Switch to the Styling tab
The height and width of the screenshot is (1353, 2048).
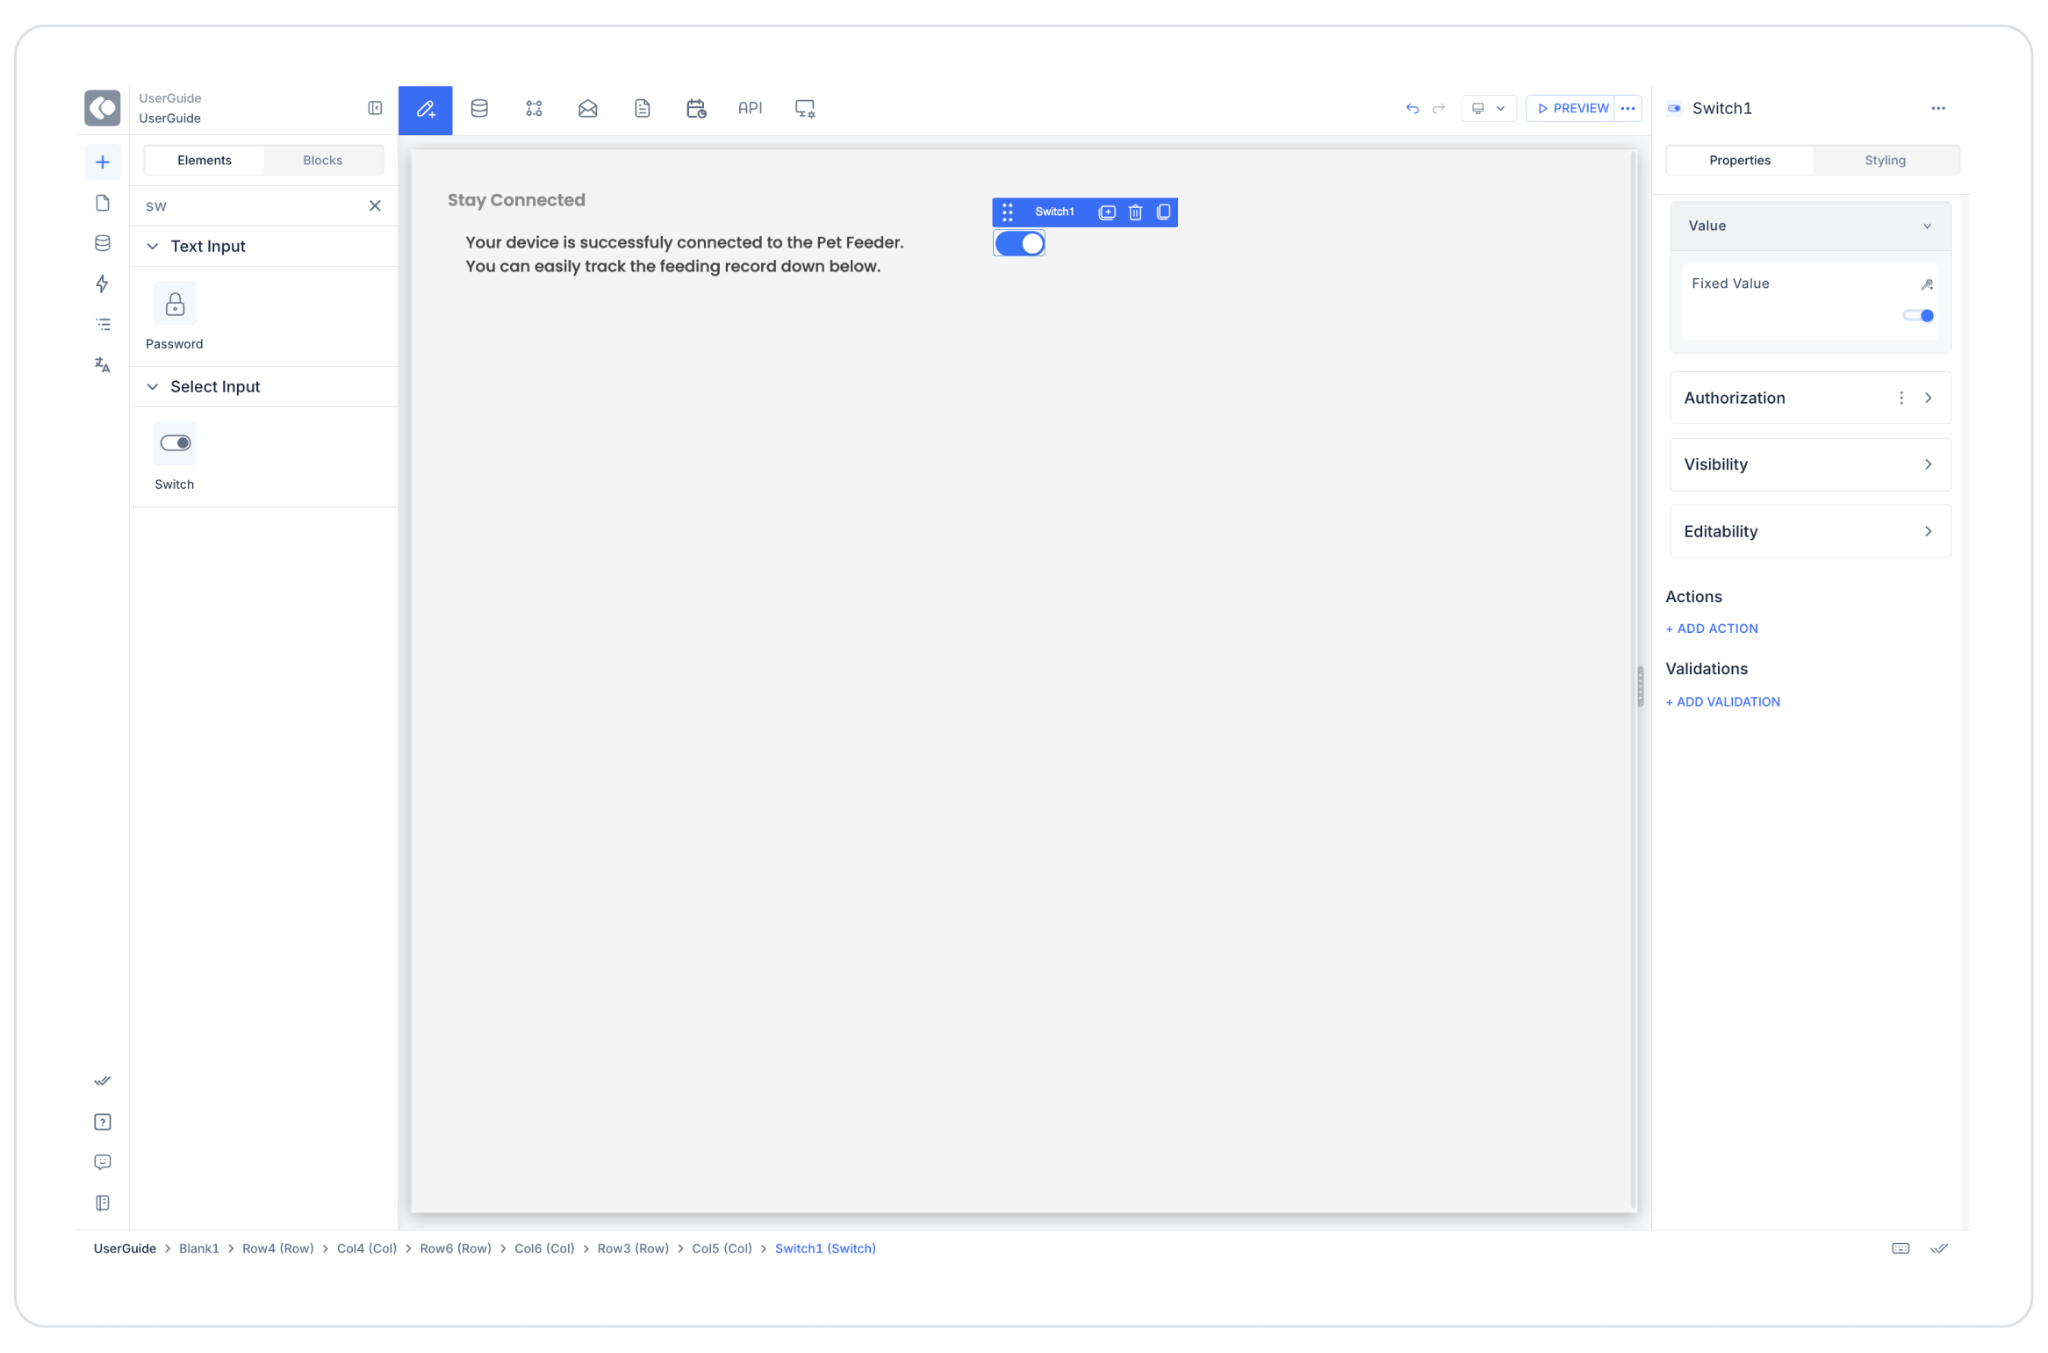[1885, 160]
